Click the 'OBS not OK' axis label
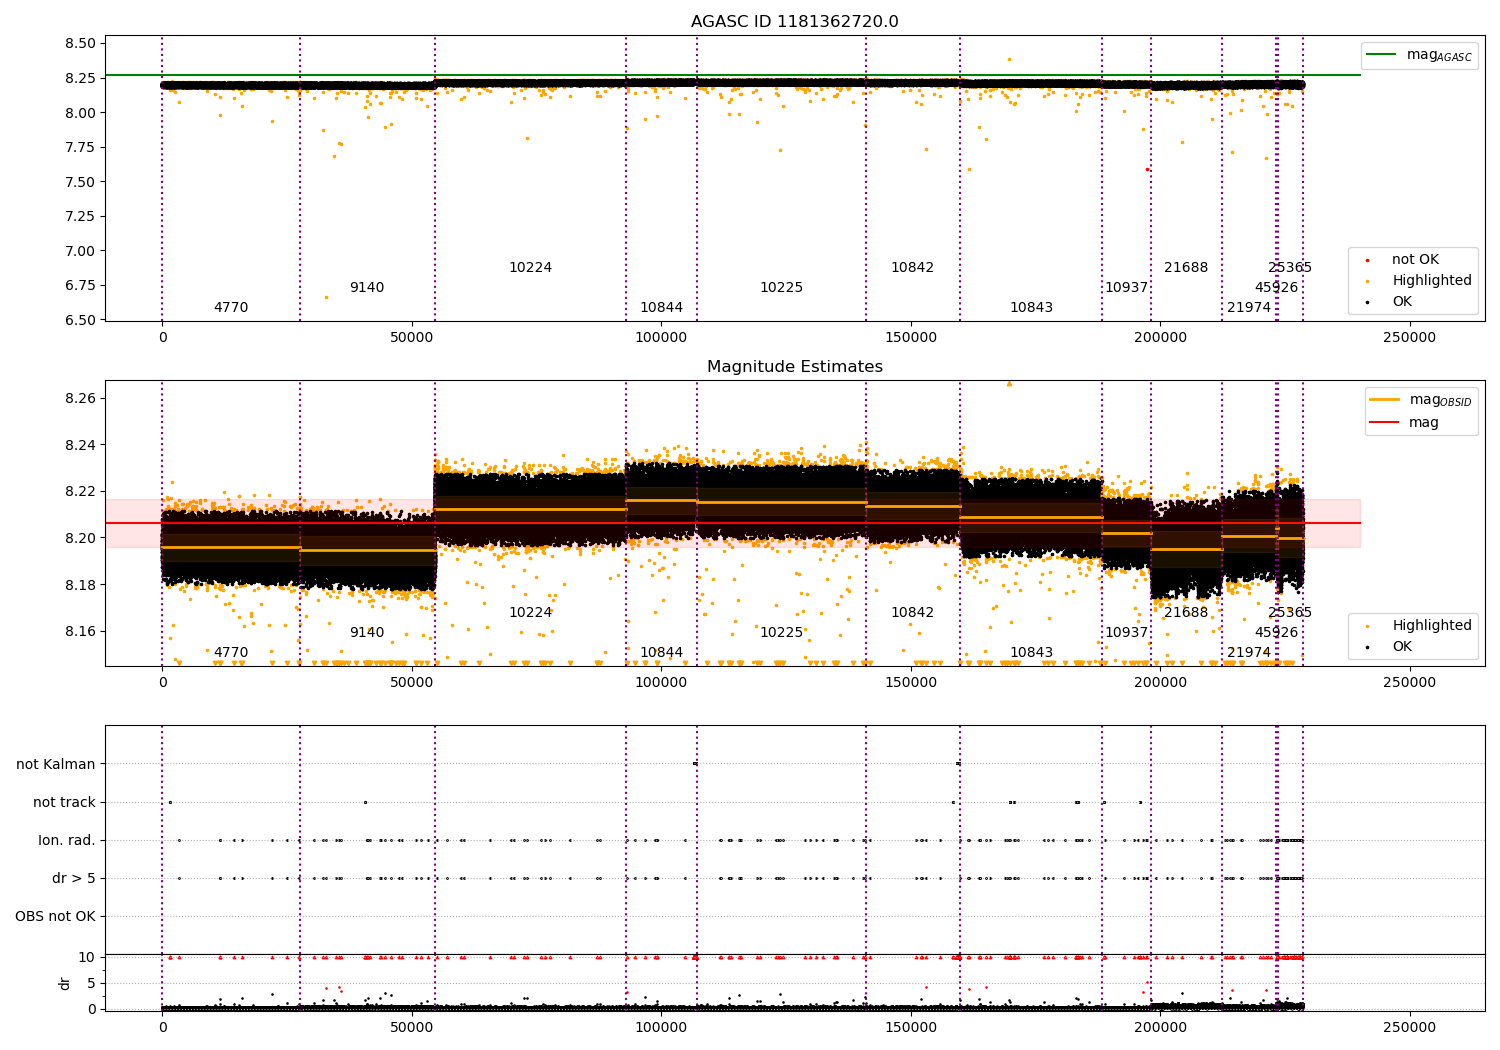This screenshot has width=1500, height=1050. 56,916
